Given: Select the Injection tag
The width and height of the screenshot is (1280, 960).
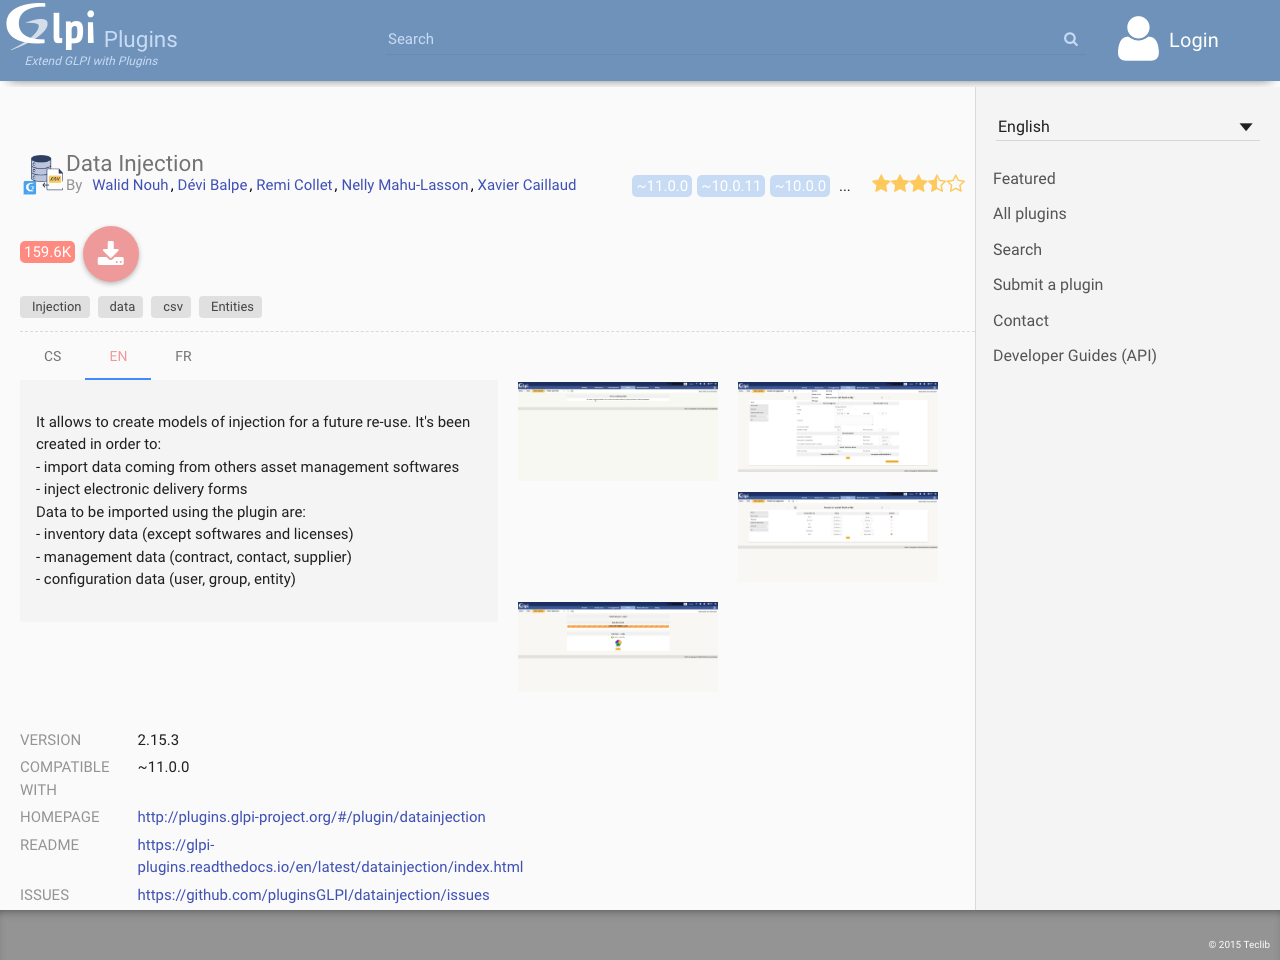Looking at the screenshot, I should point(55,307).
